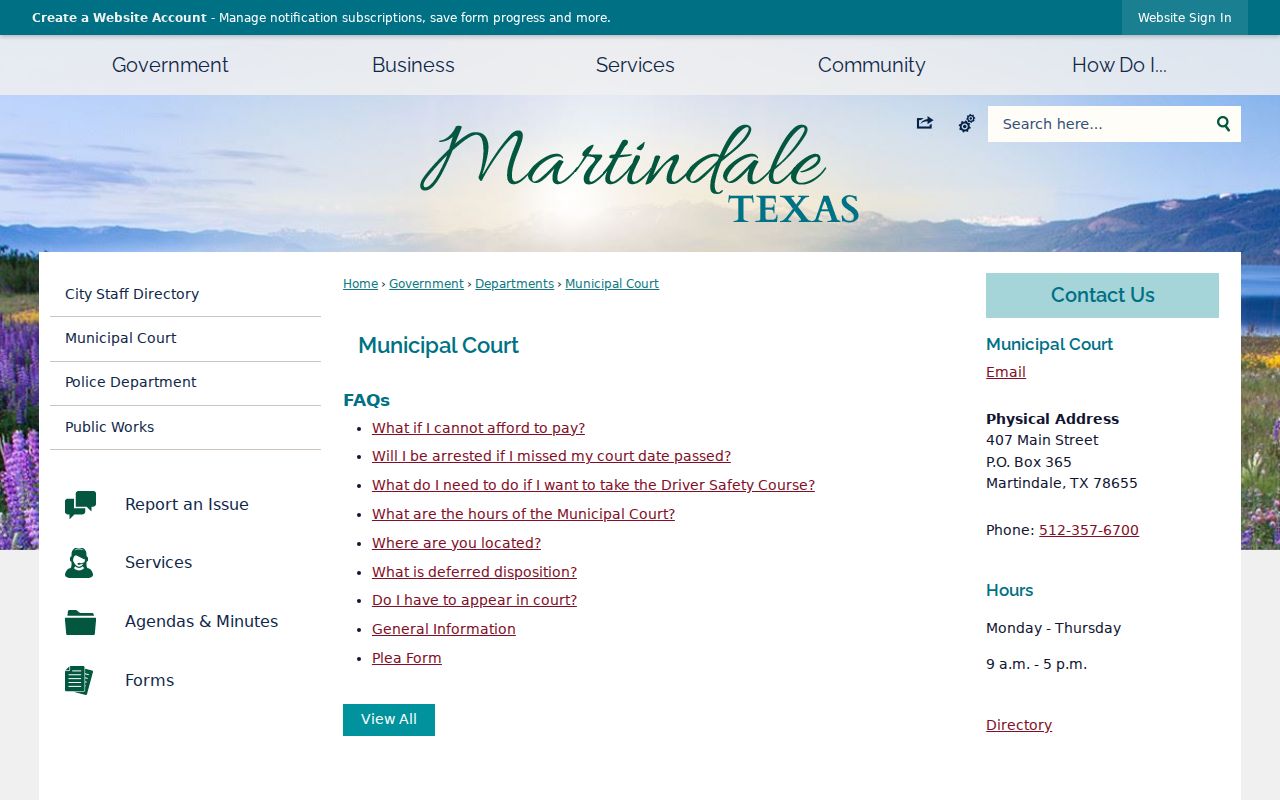This screenshot has height=800, width=1280.
Task: Select City Staff Directory in the sidebar
Action: pos(186,294)
